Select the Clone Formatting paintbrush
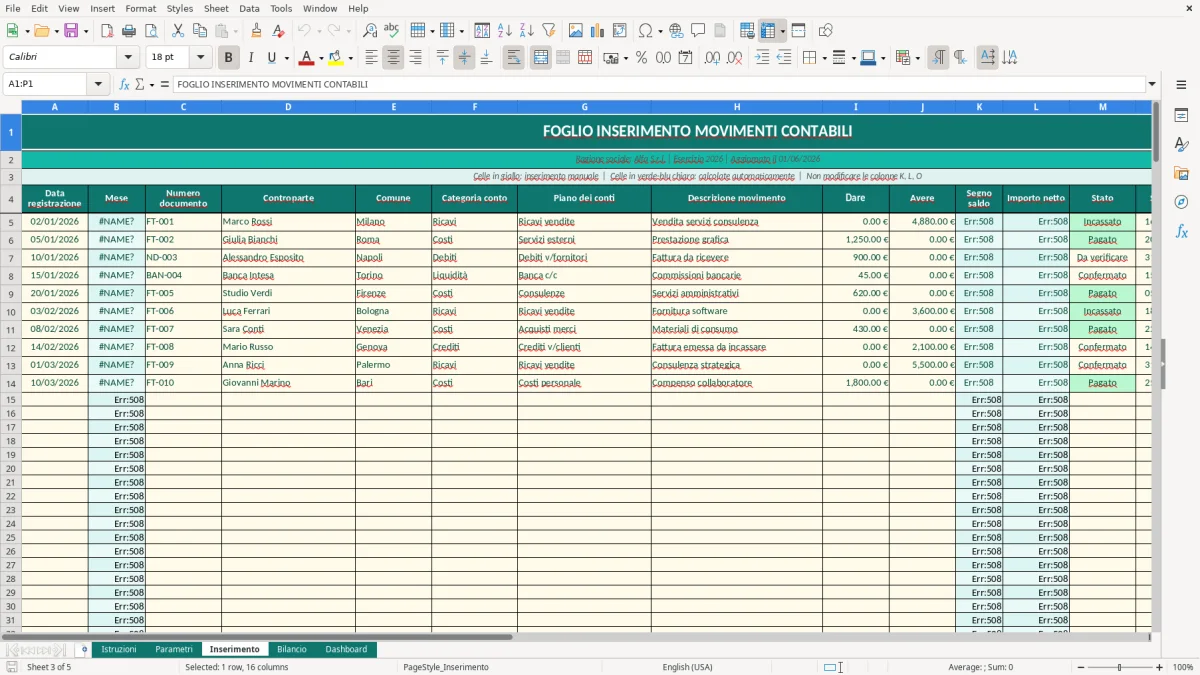 [256, 31]
